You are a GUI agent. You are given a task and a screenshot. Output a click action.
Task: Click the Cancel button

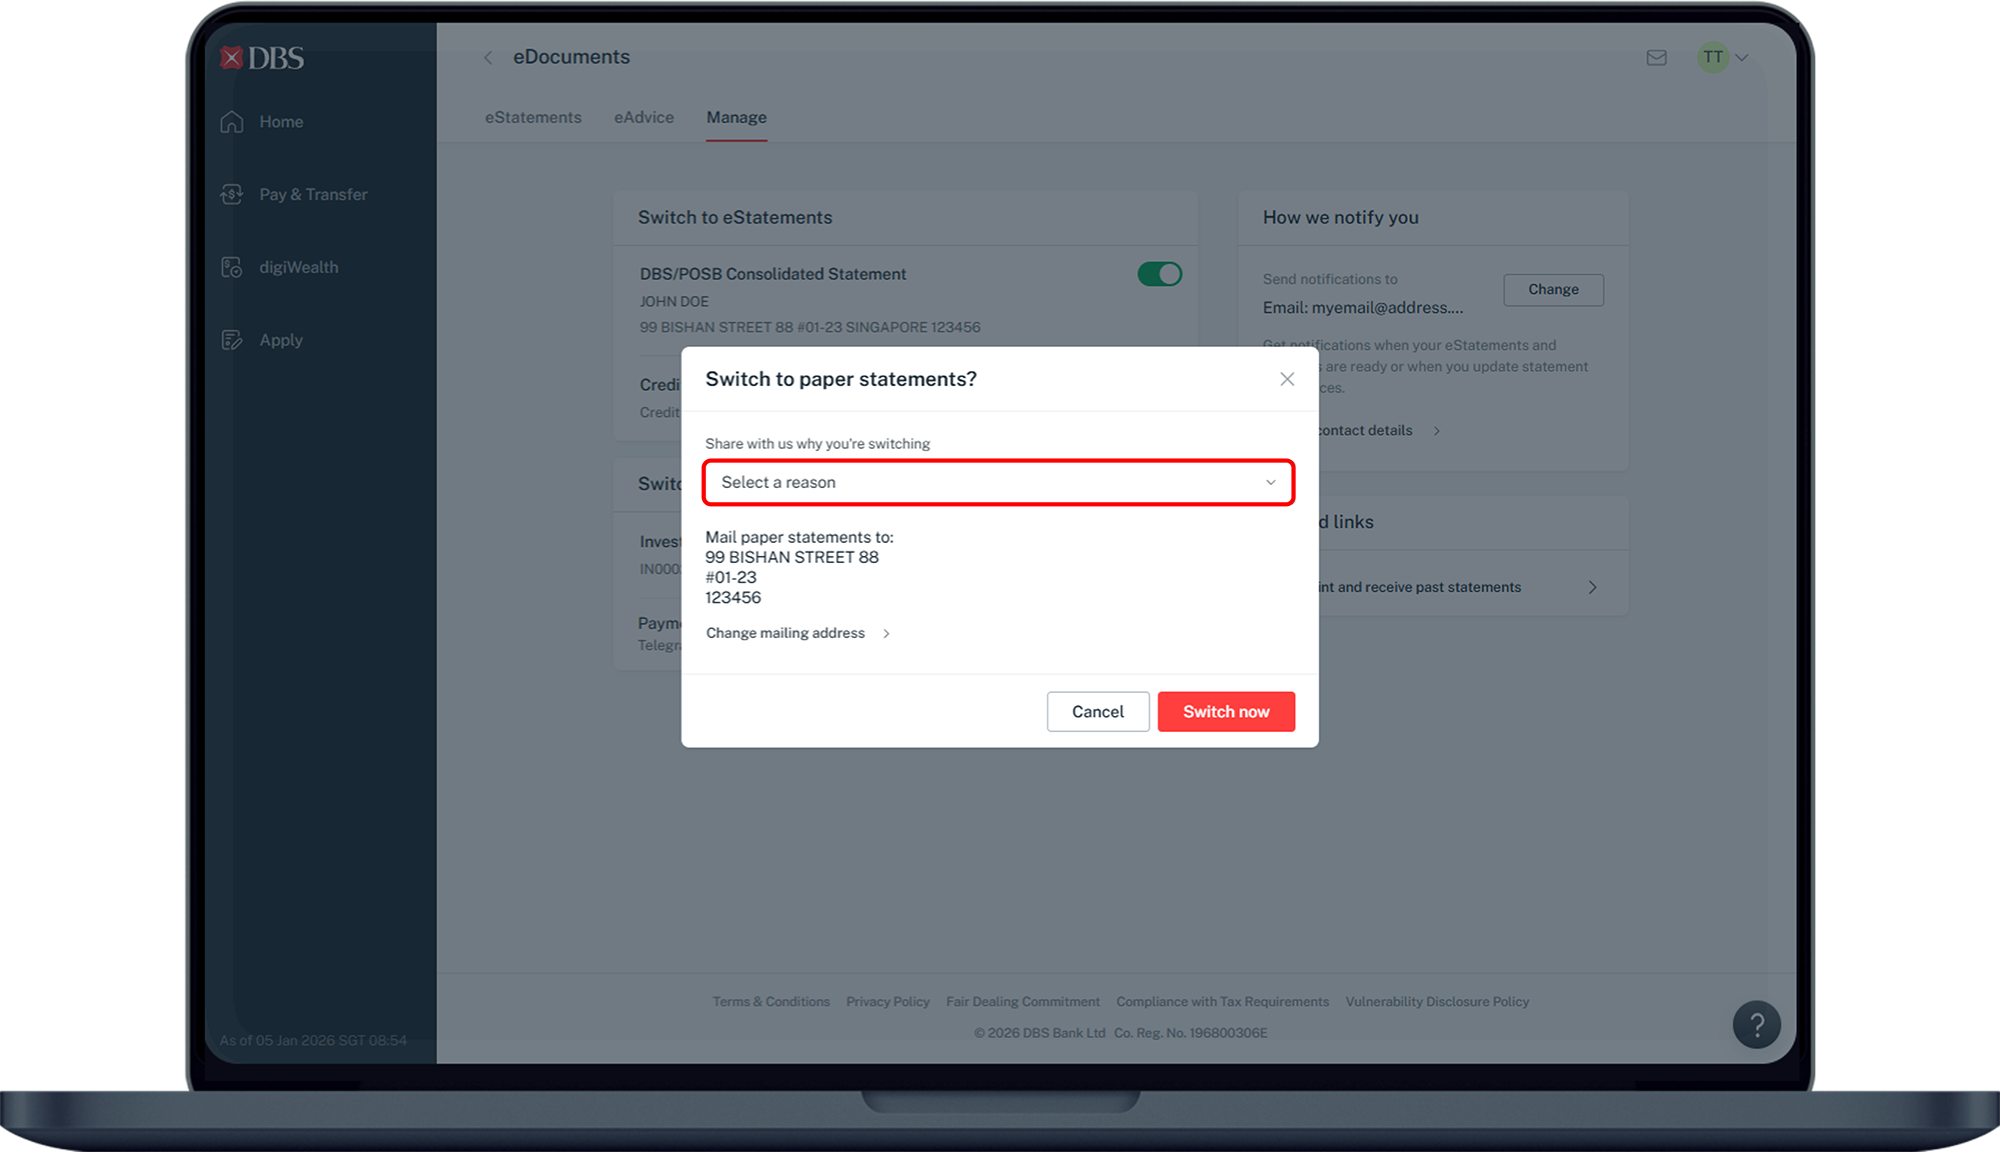click(x=1097, y=712)
